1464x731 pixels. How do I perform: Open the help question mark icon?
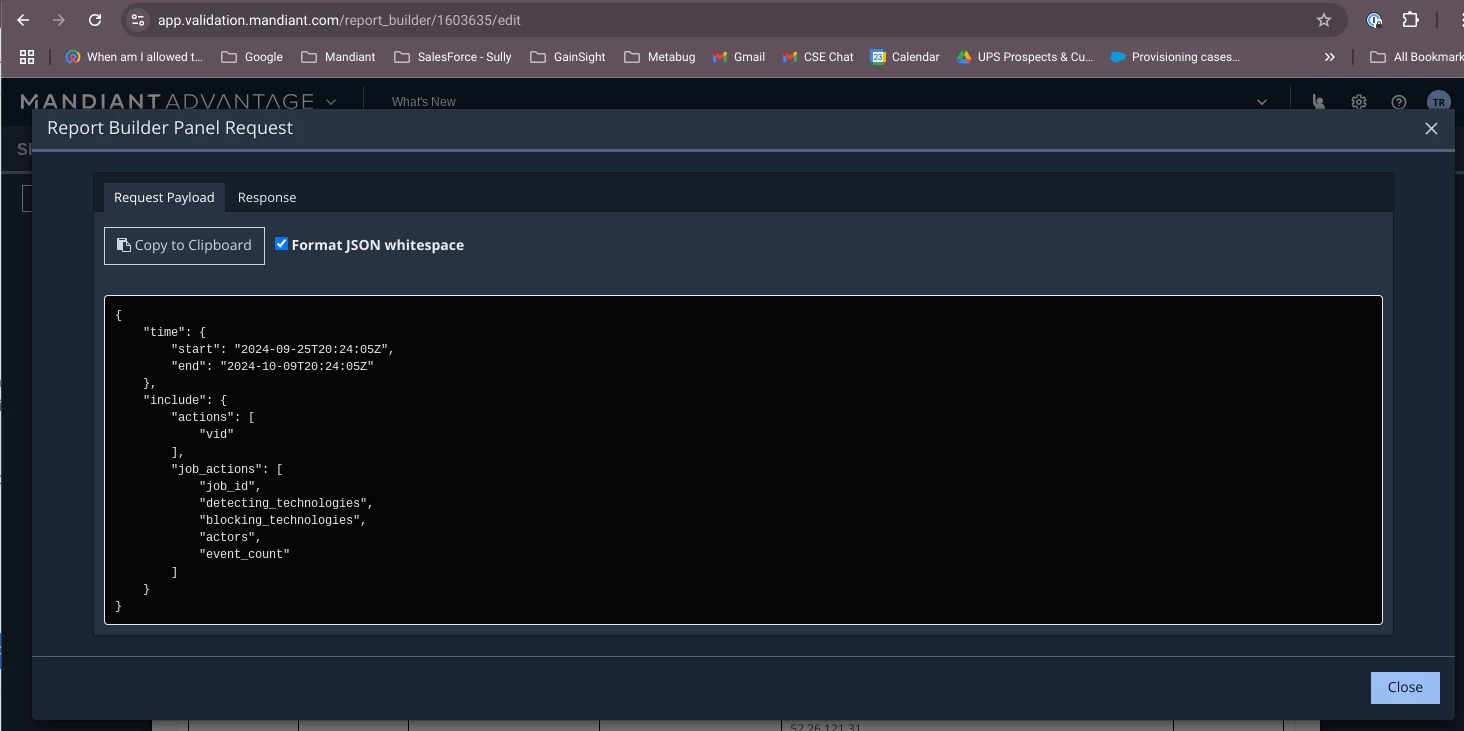pos(1399,102)
